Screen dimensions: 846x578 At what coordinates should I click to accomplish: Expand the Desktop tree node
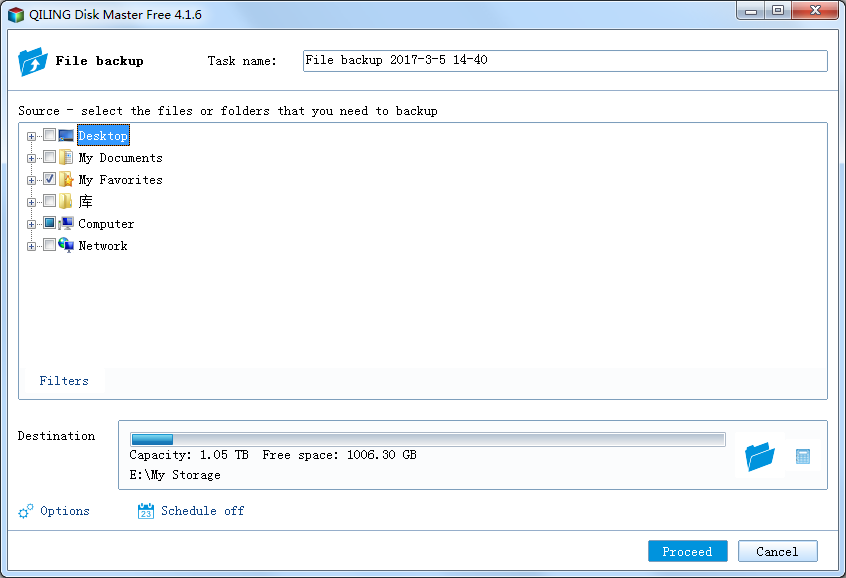tap(31, 137)
